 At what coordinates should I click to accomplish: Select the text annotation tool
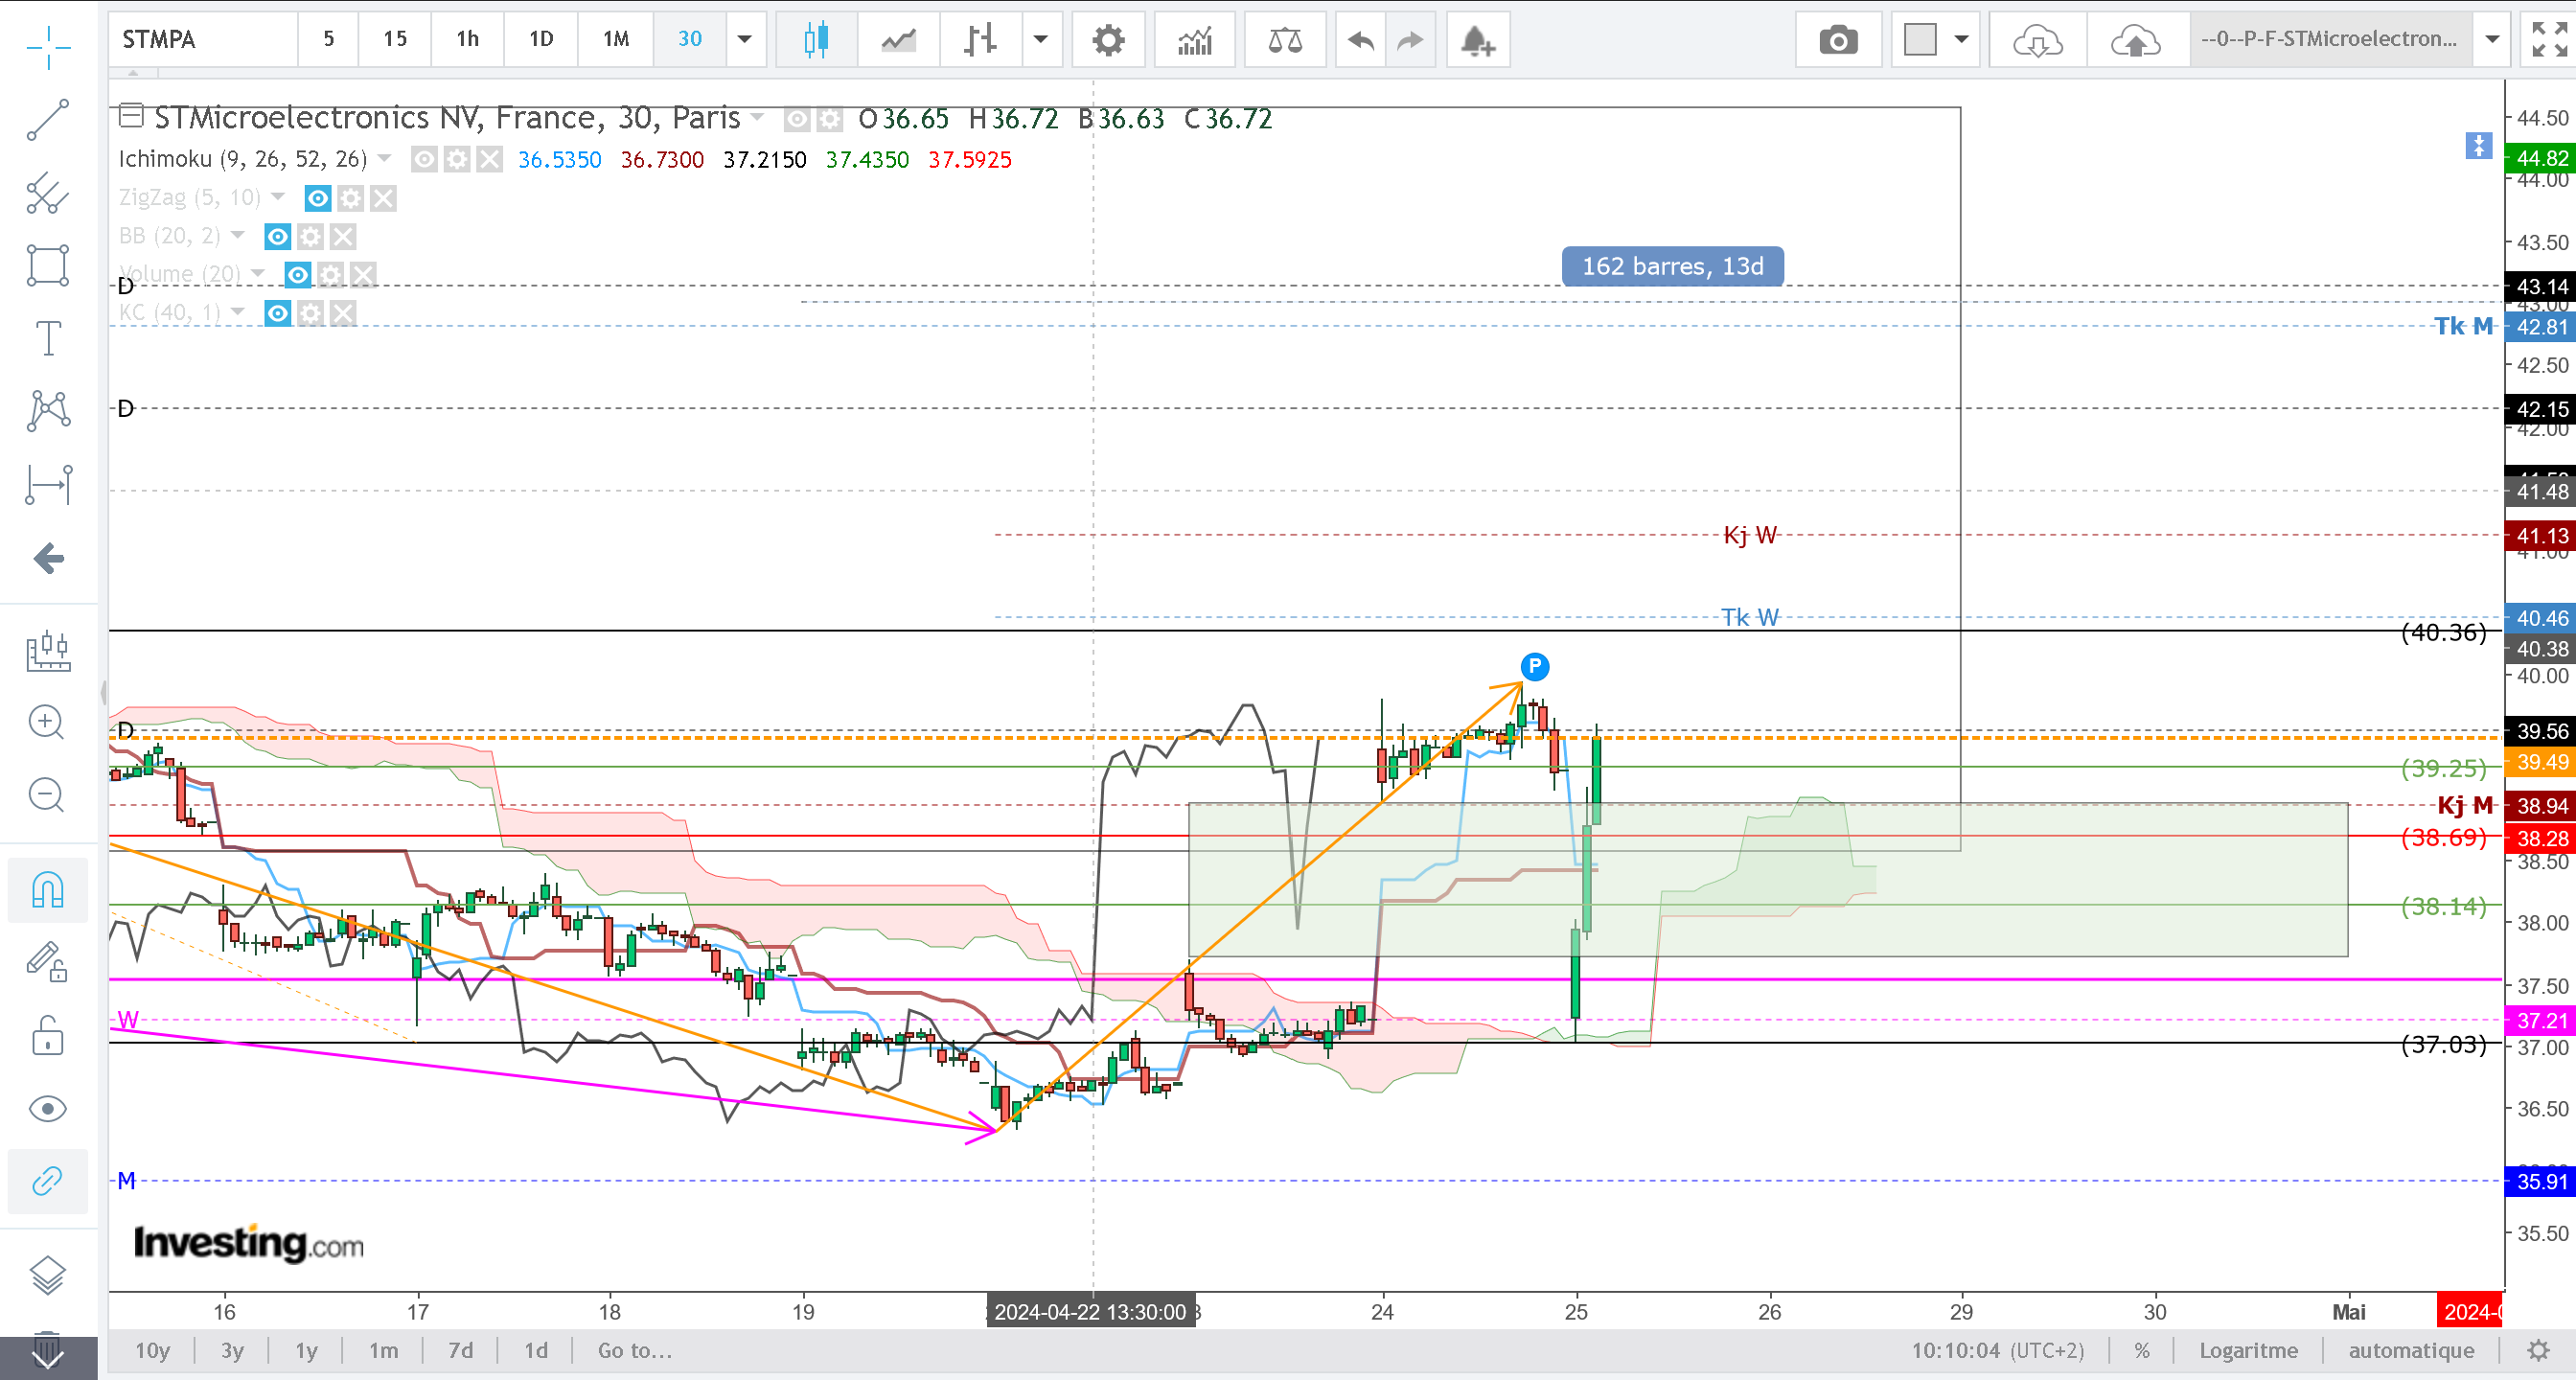point(48,338)
